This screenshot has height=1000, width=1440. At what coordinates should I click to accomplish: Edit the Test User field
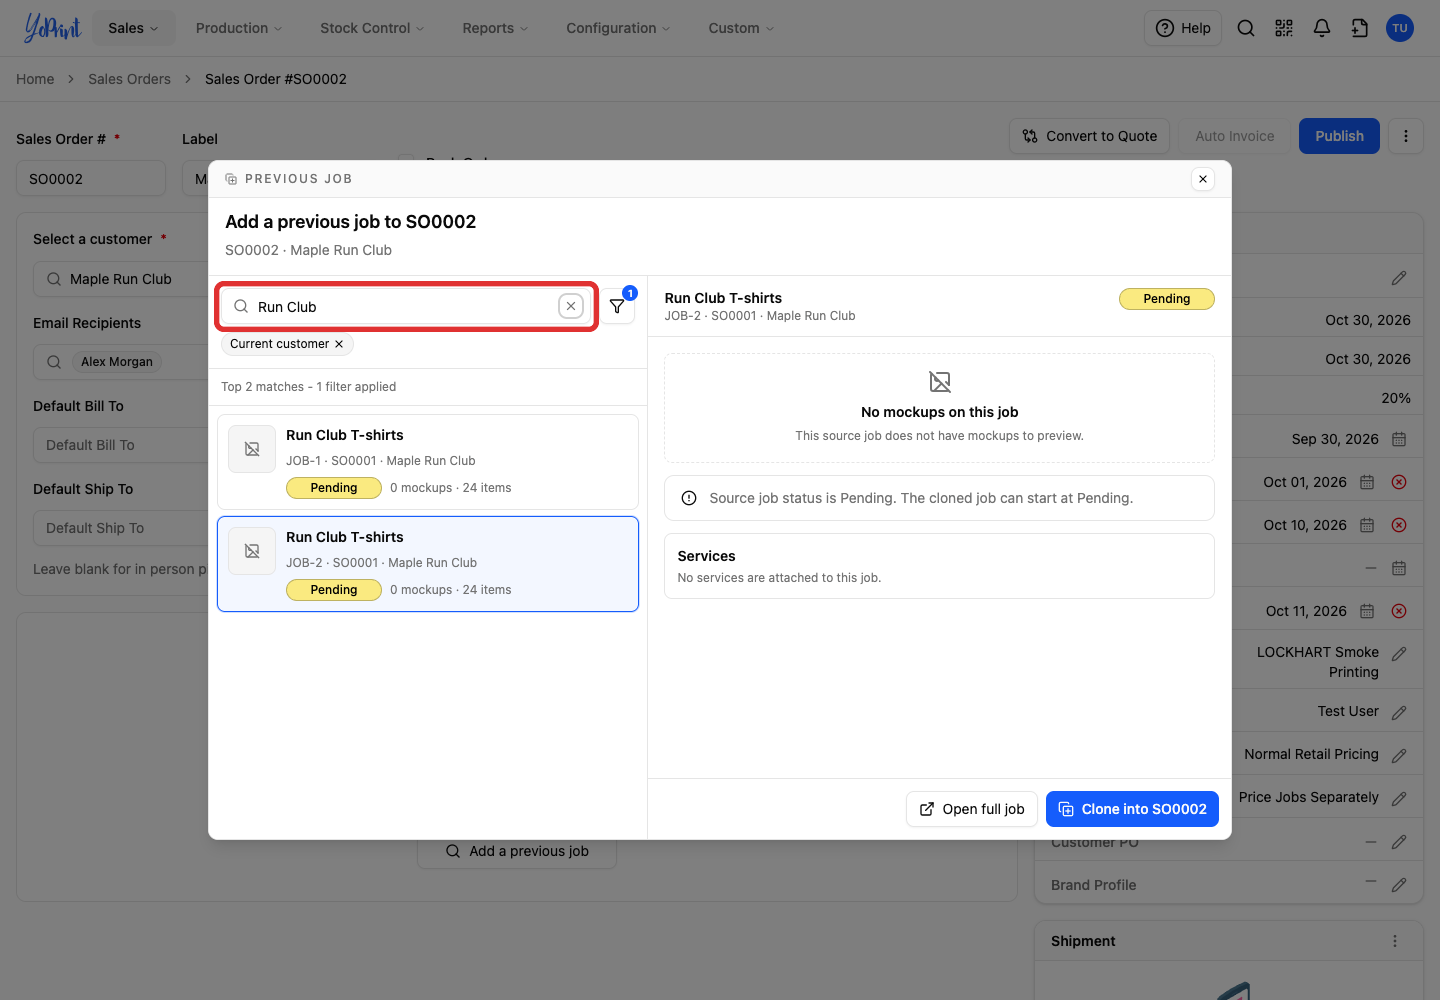point(1399,712)
